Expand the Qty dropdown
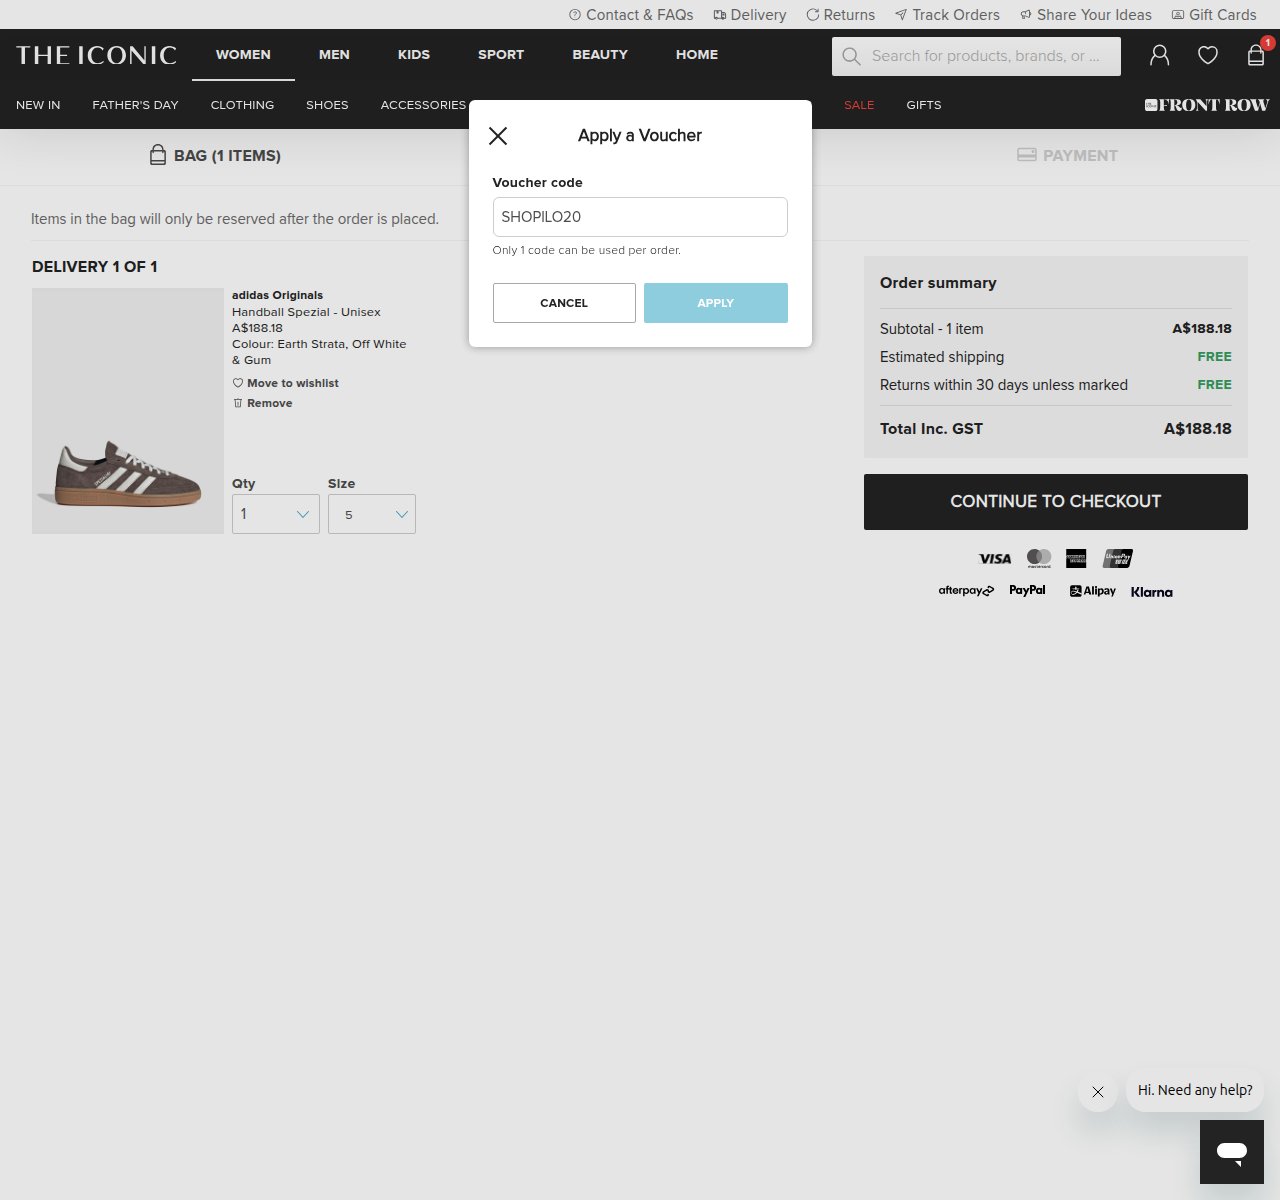 (x=276, y=514)
